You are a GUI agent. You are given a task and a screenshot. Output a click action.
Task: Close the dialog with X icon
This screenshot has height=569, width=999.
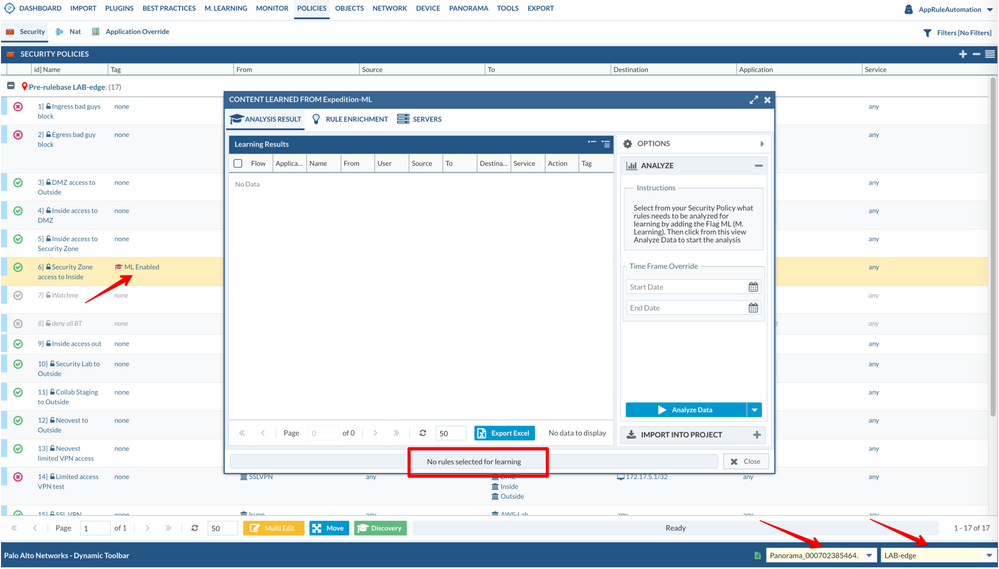coord(767,99)
